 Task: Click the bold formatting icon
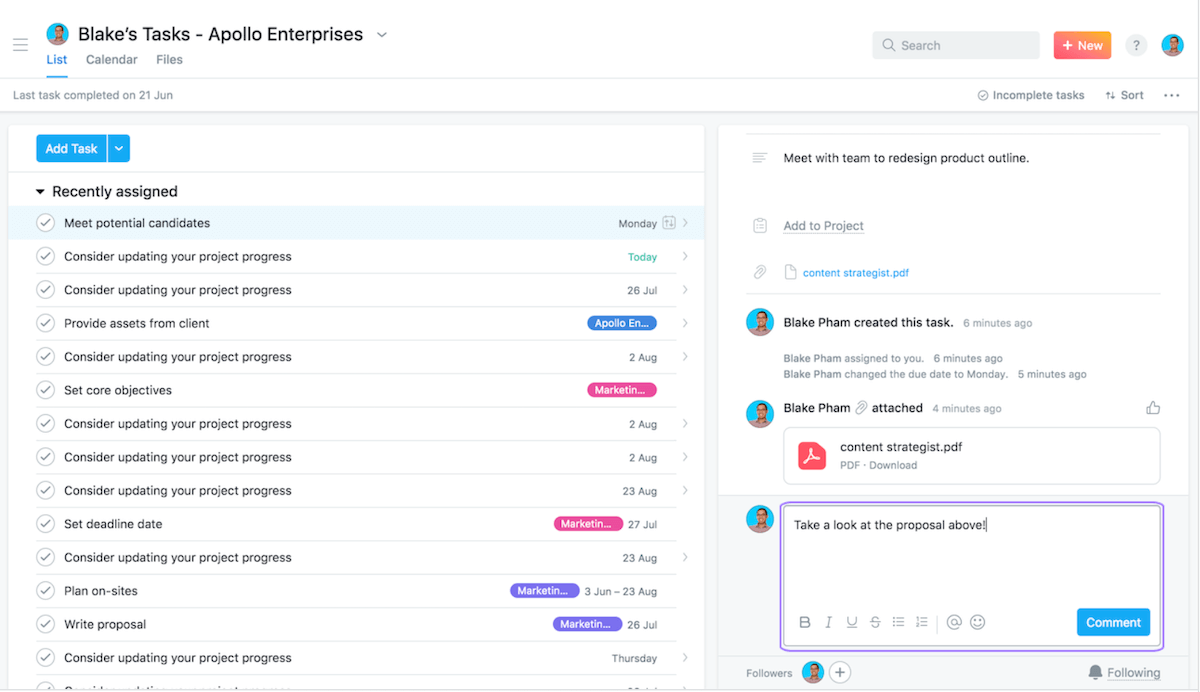(805, 622)
